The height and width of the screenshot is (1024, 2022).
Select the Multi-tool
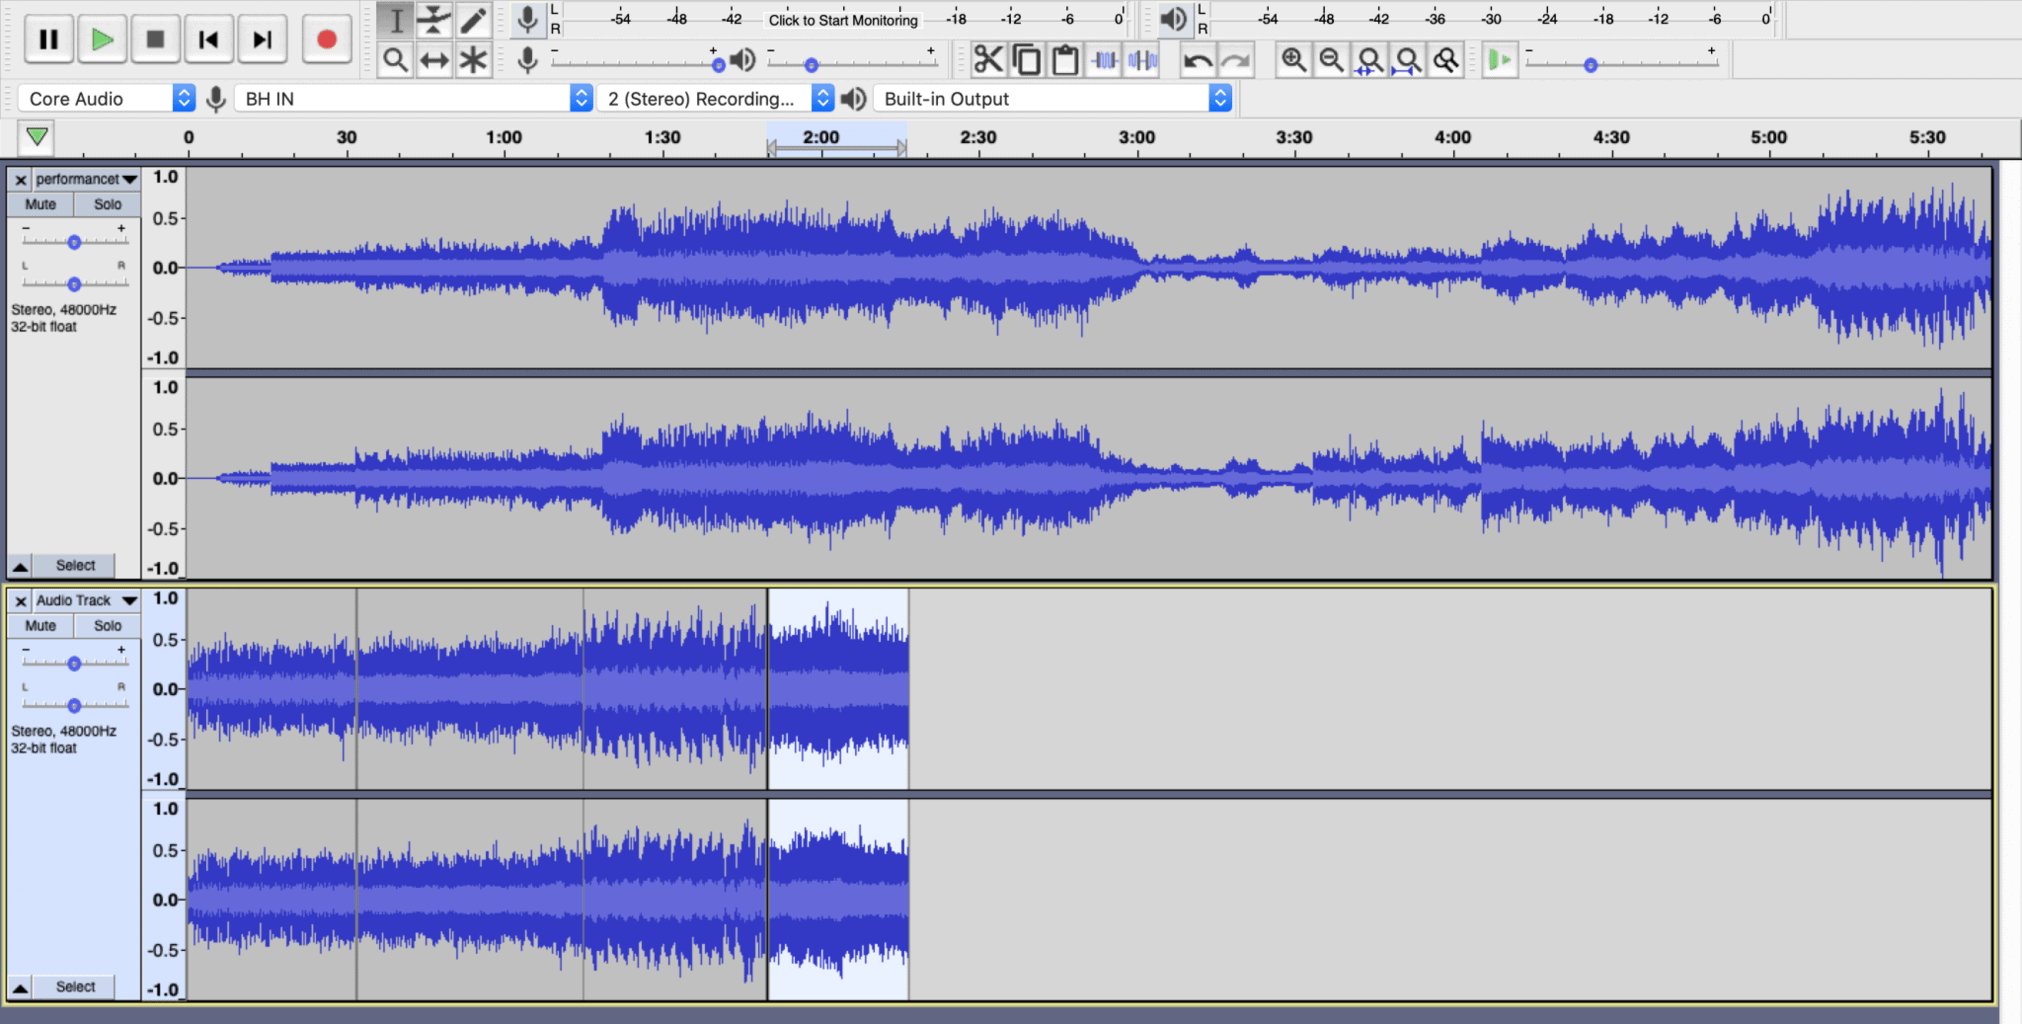click(473, 59)
